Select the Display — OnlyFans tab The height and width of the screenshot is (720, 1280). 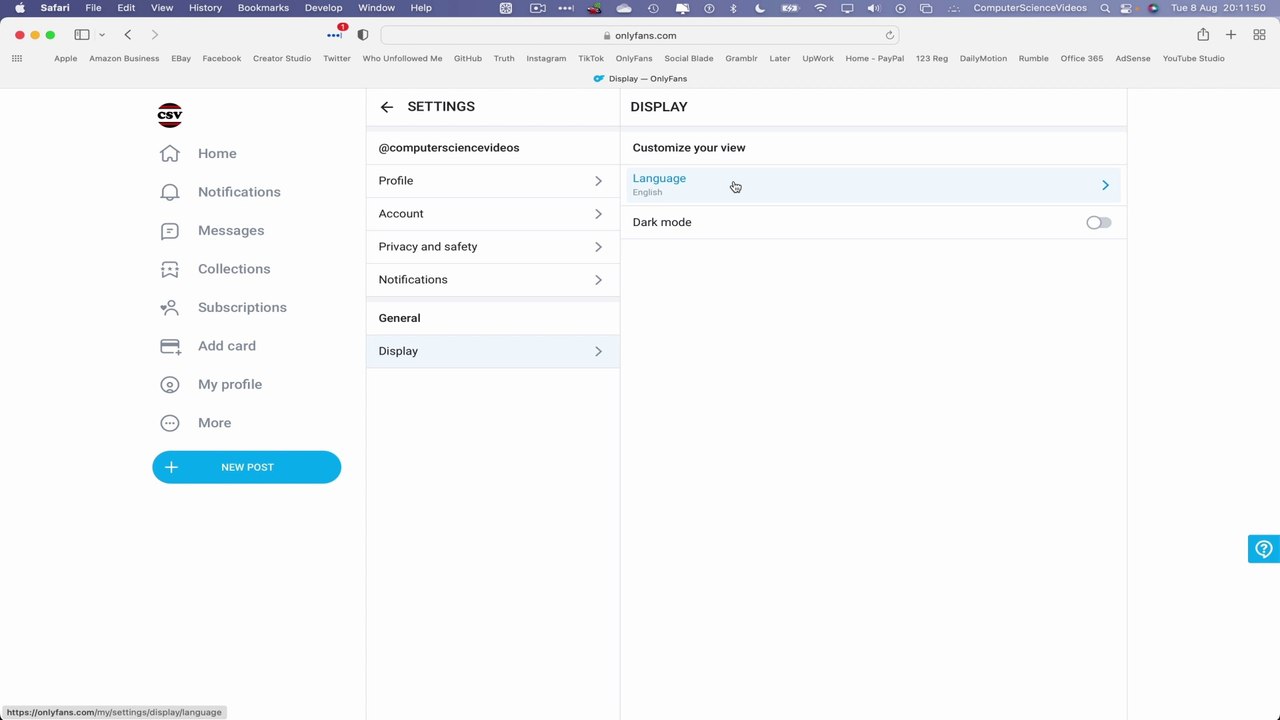(x=640, y=78)
